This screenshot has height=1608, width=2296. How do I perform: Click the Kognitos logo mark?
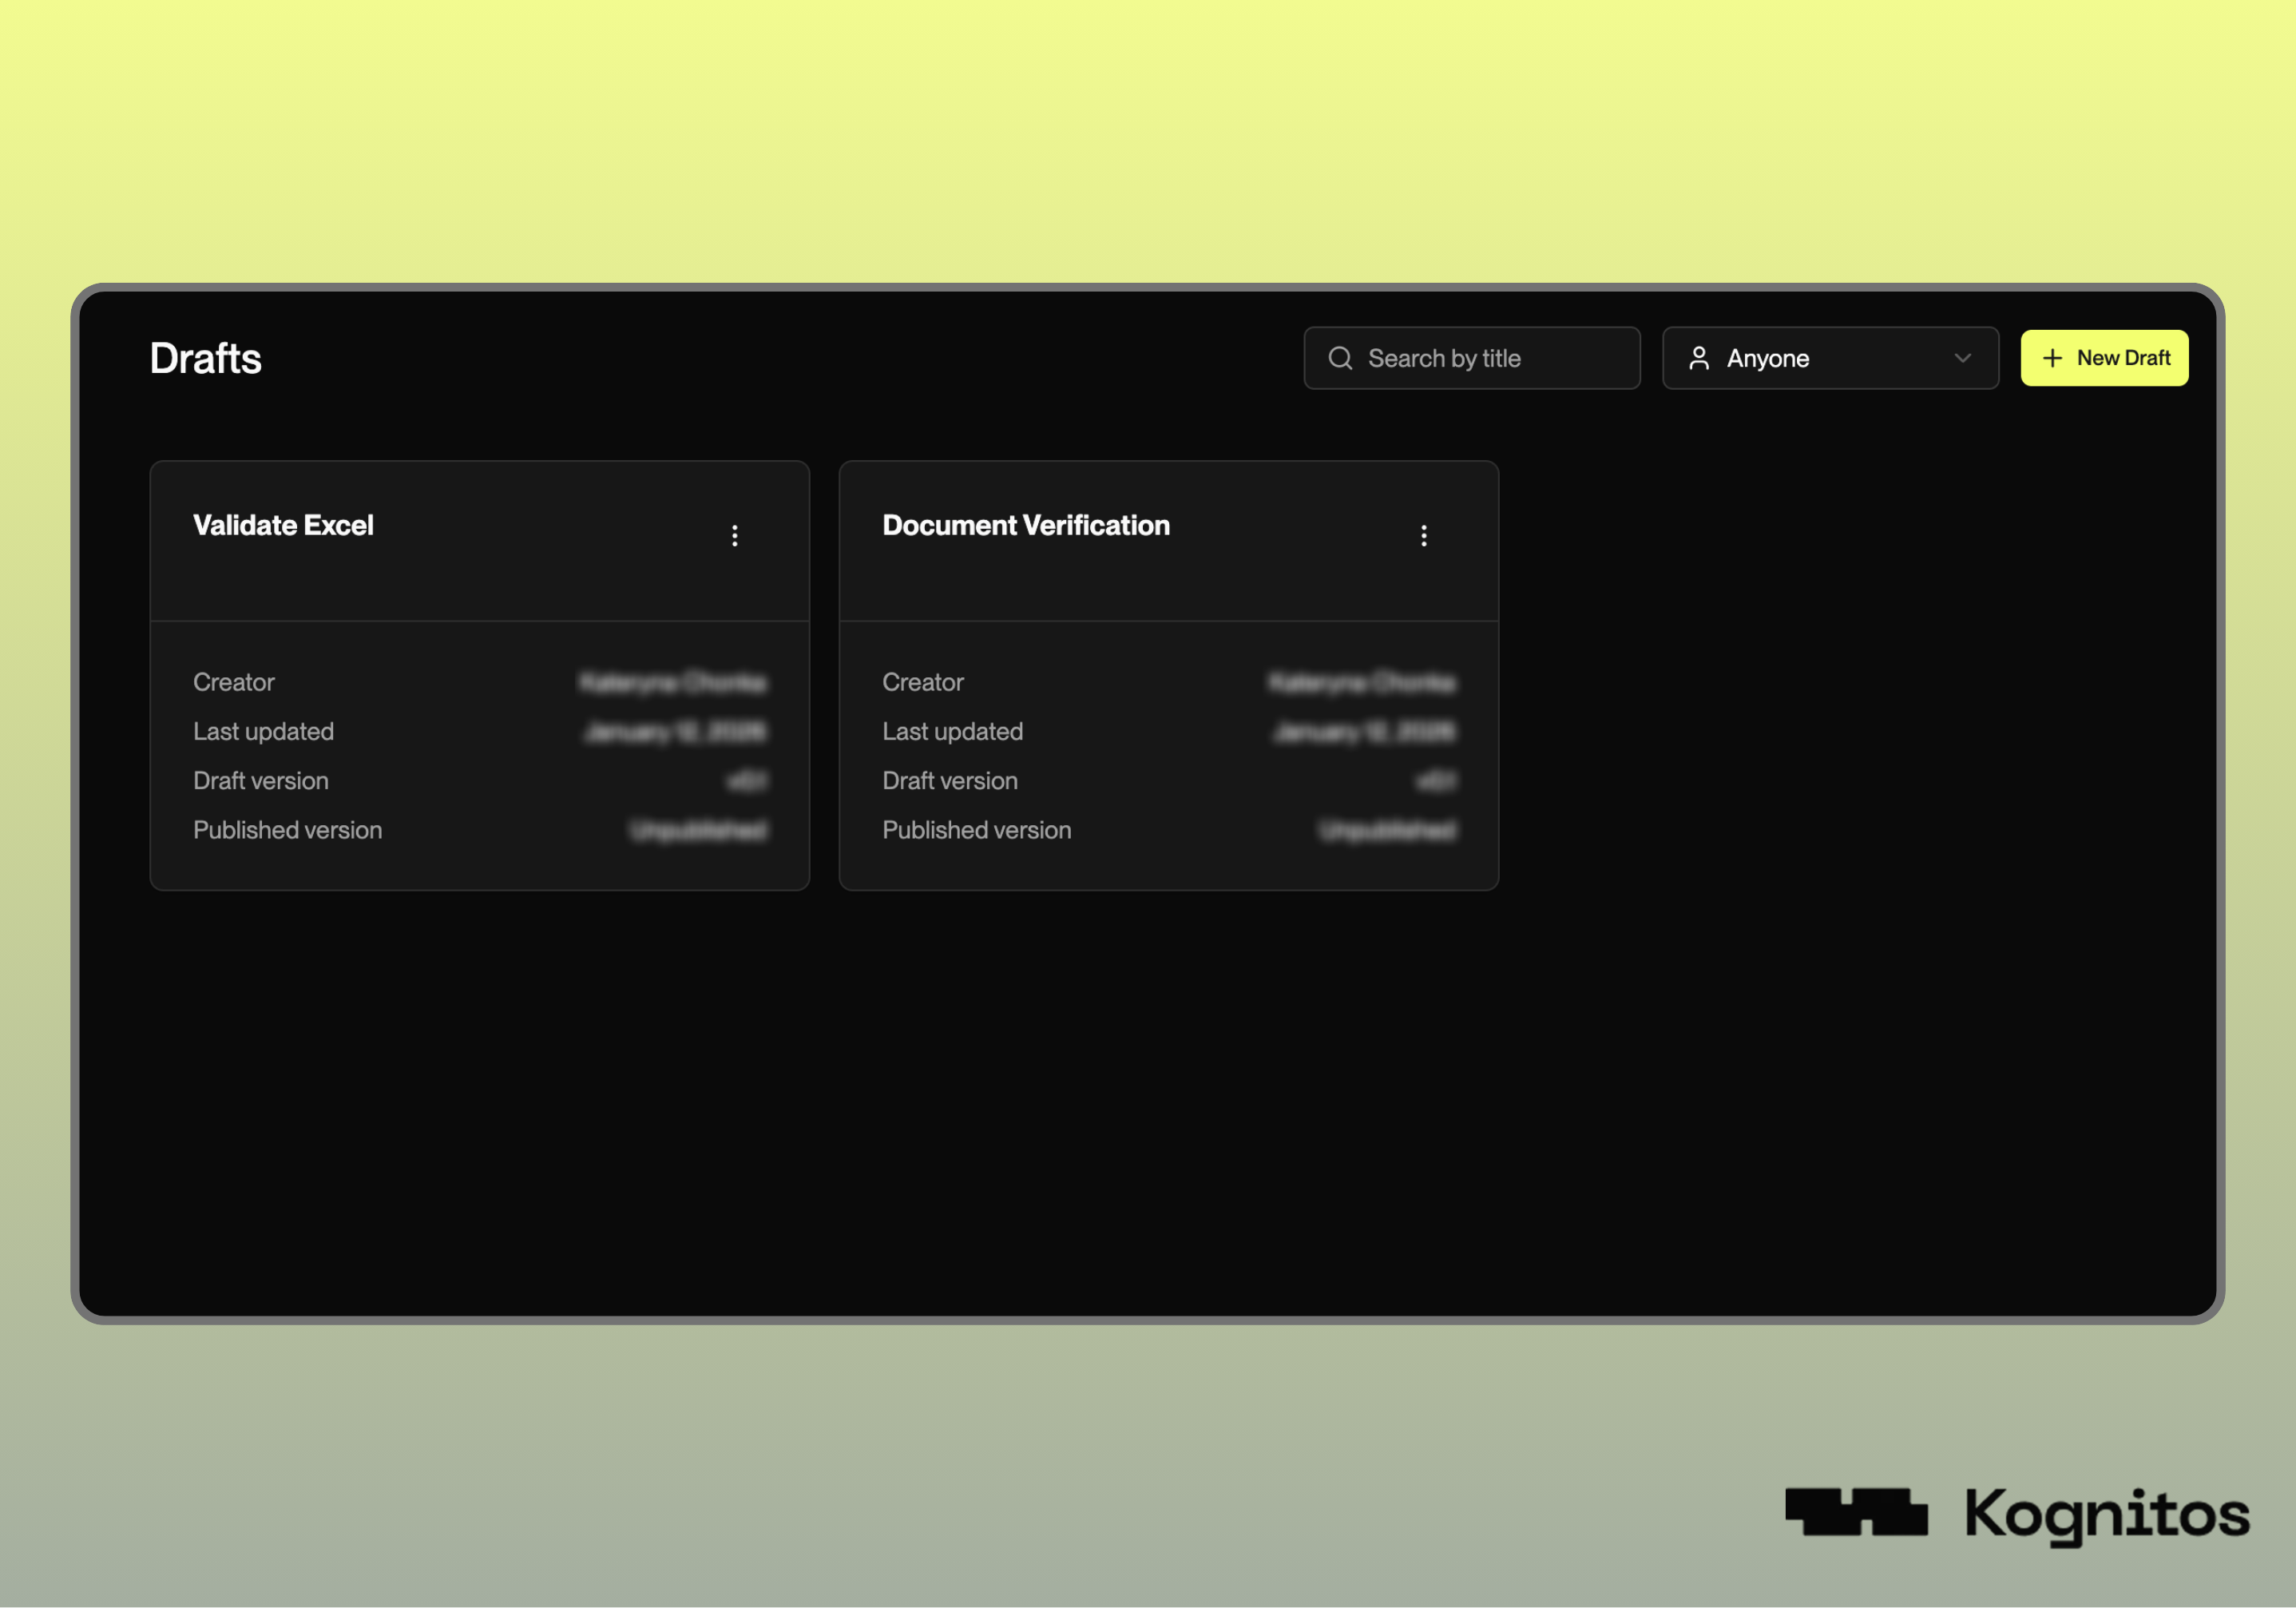pyautogui.click(x=1856, y=1511)
